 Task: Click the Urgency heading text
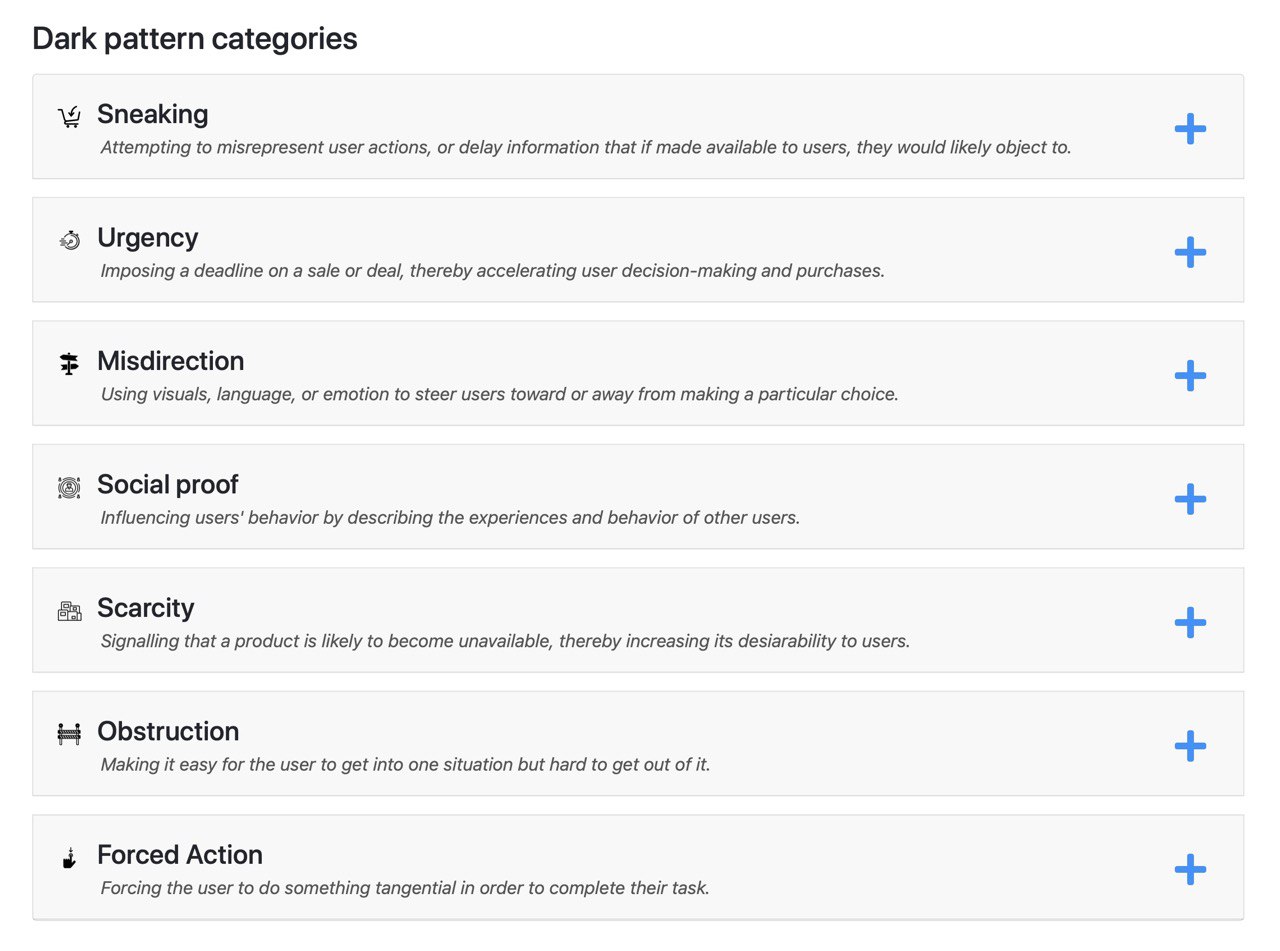coord(148,238)
